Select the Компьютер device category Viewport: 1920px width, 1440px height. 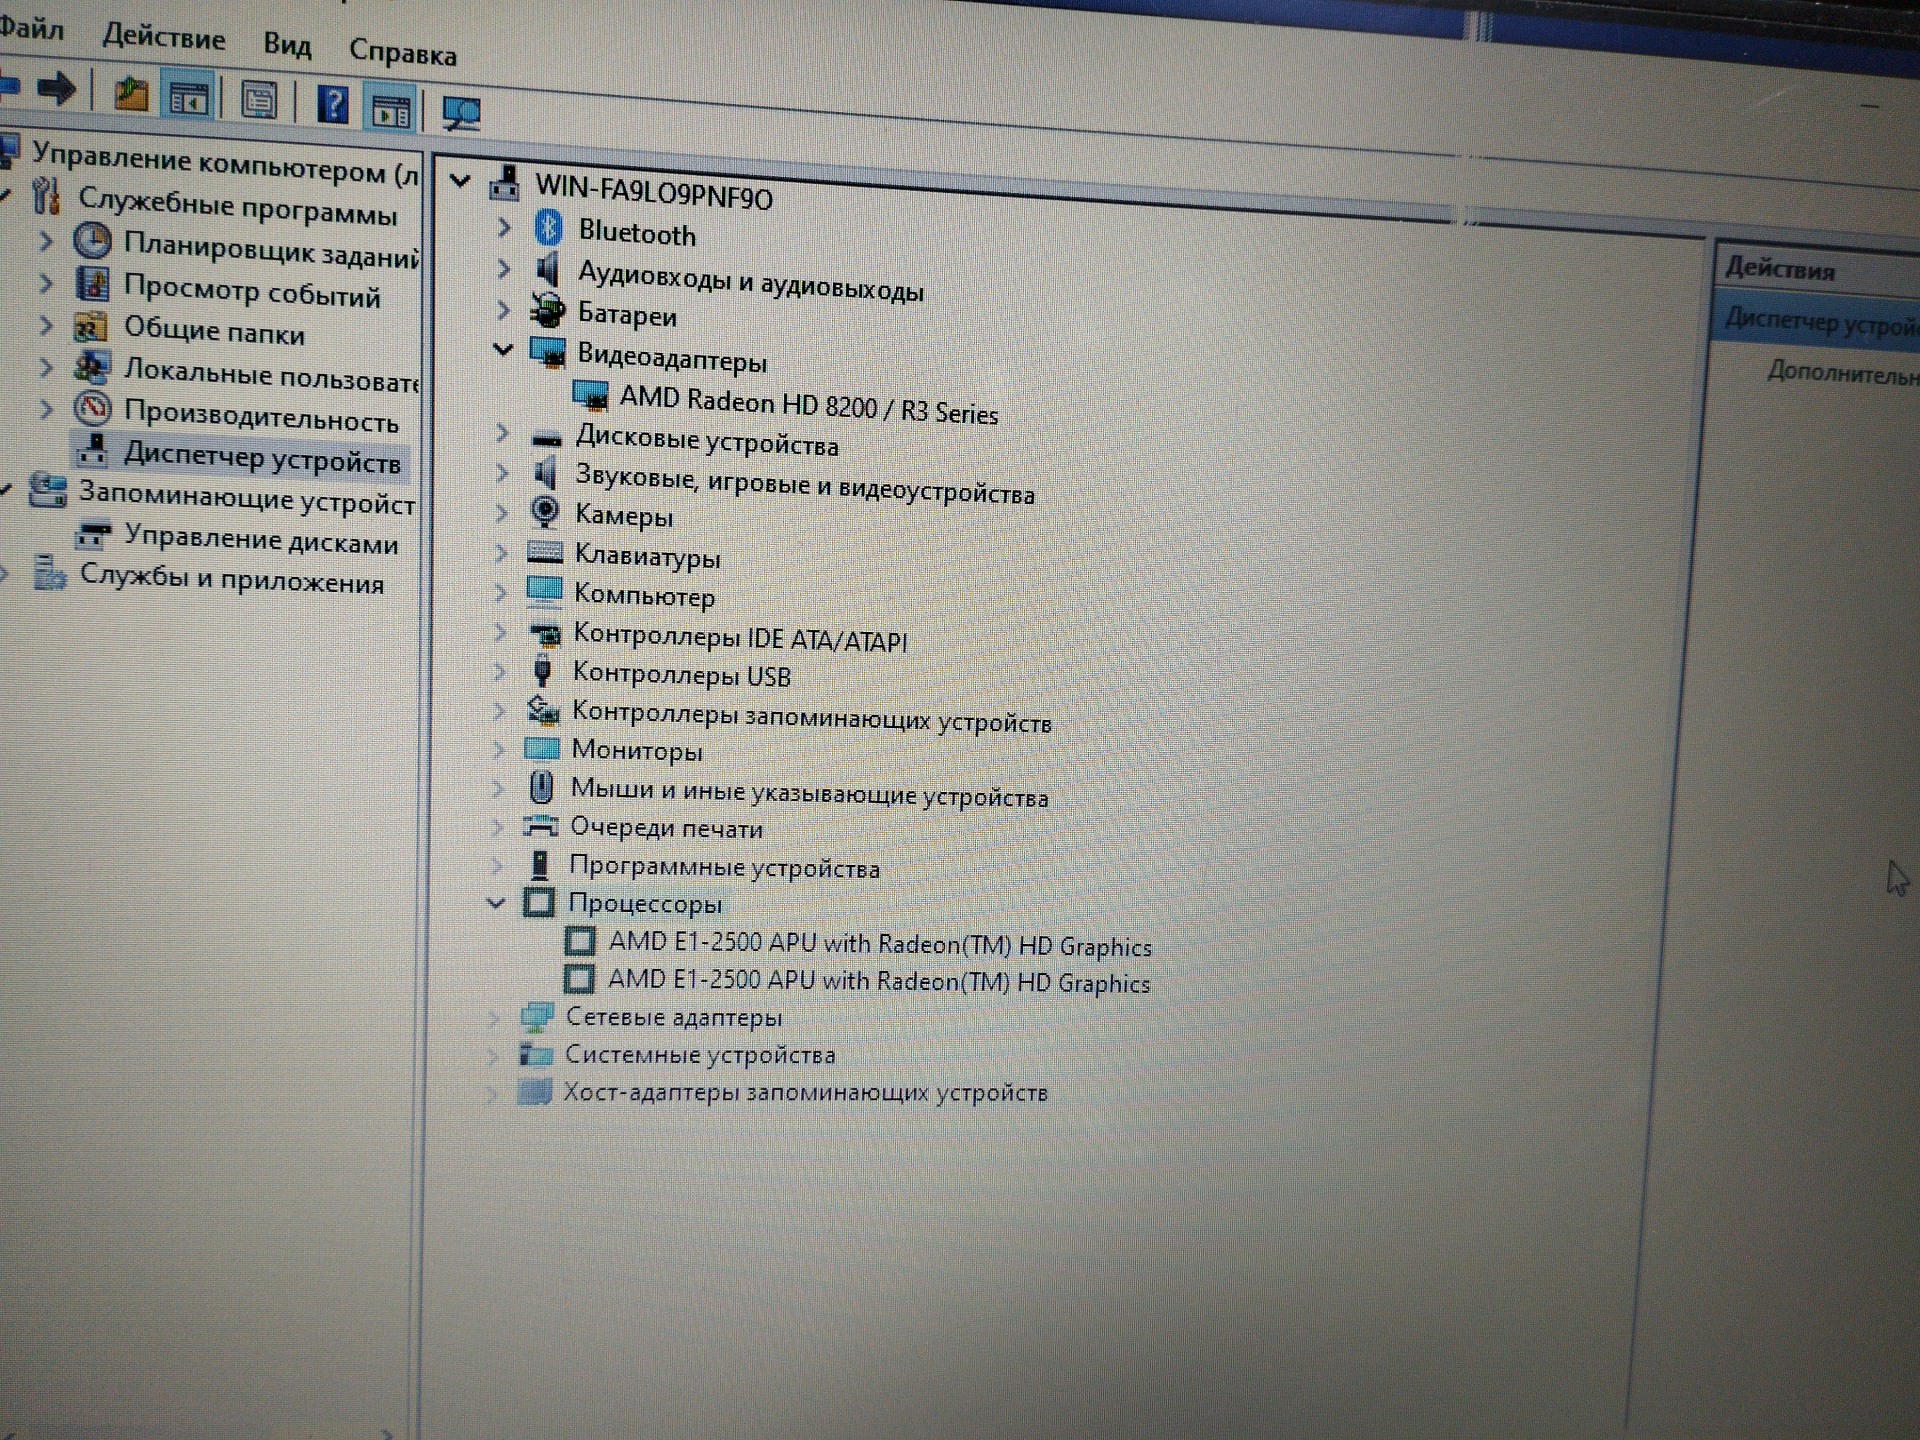pos(644,596)
